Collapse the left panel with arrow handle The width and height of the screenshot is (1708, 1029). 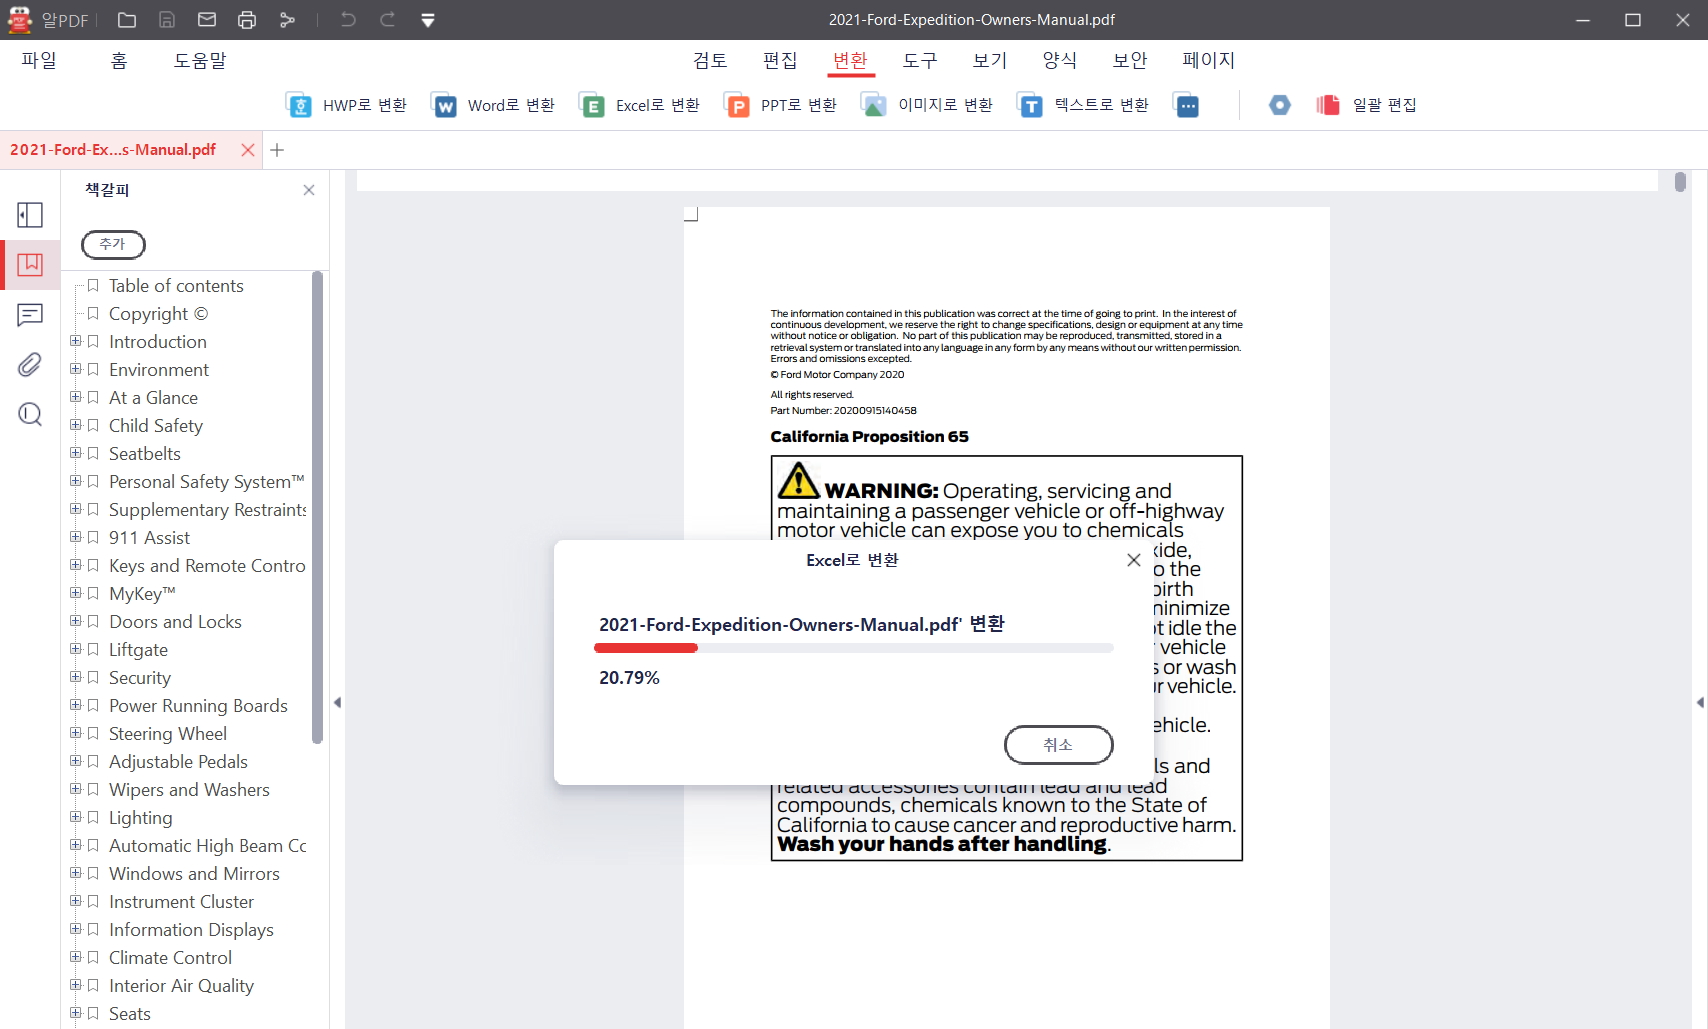coord(337,703)
